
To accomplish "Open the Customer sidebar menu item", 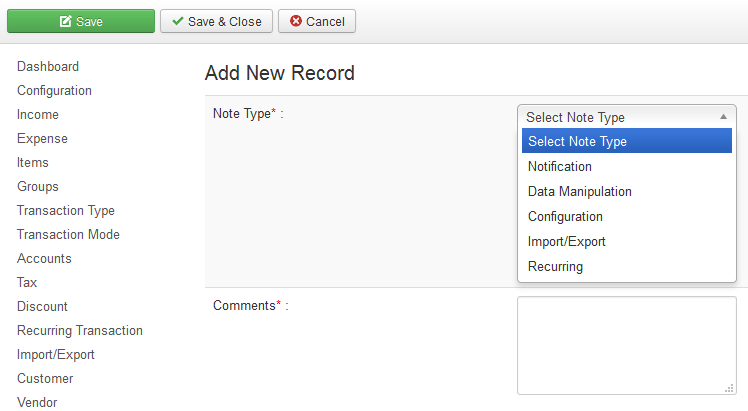I will pyautogui.click(x=45, y=379).
